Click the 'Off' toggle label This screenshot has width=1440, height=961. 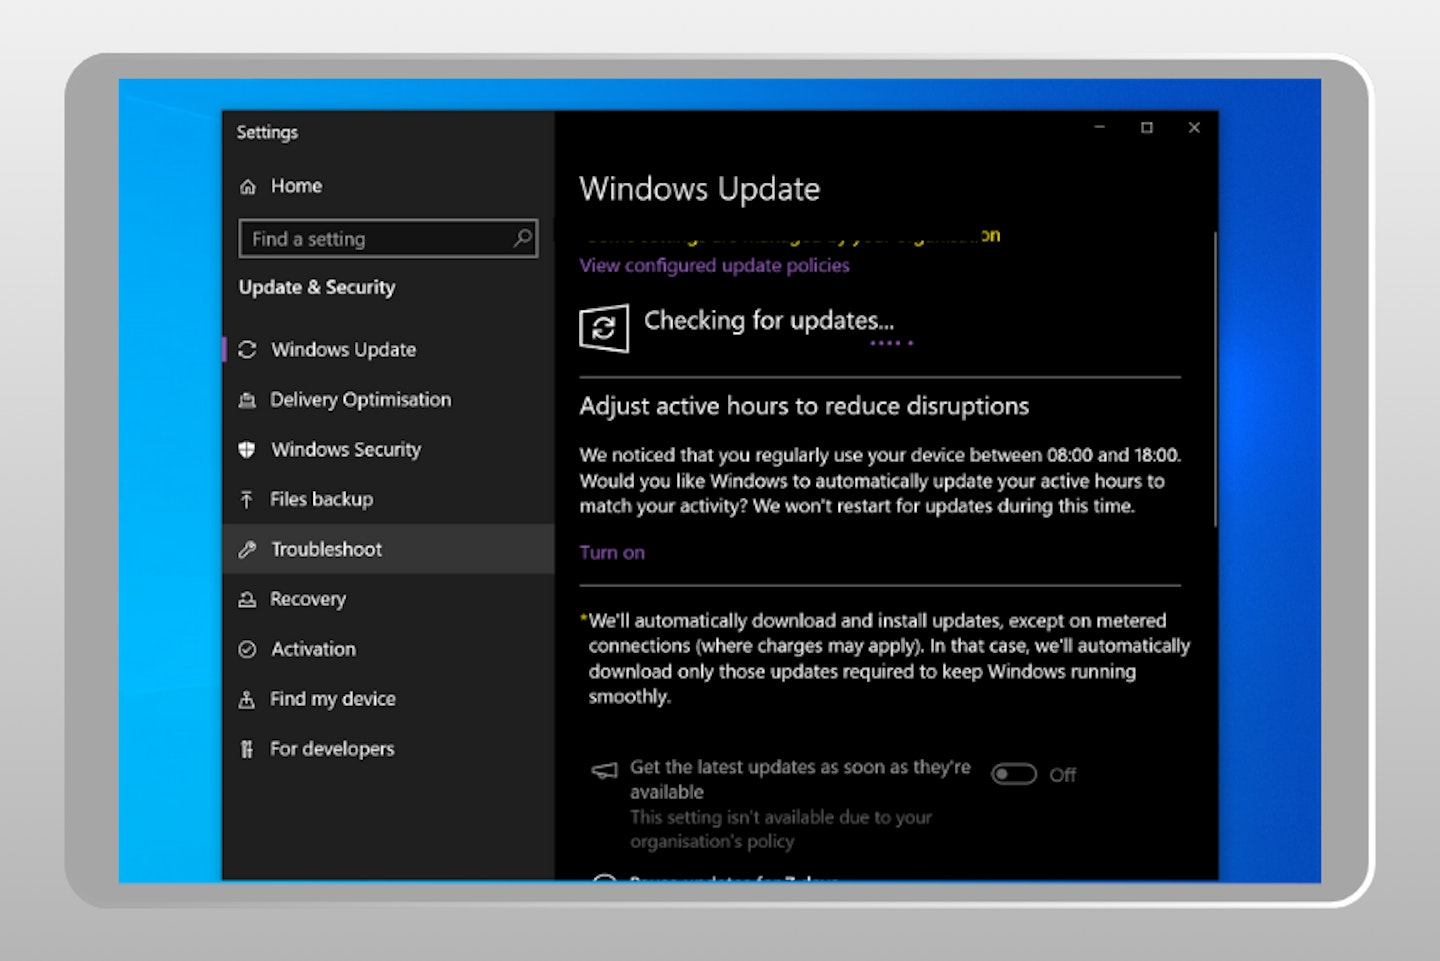[1062, 774]
